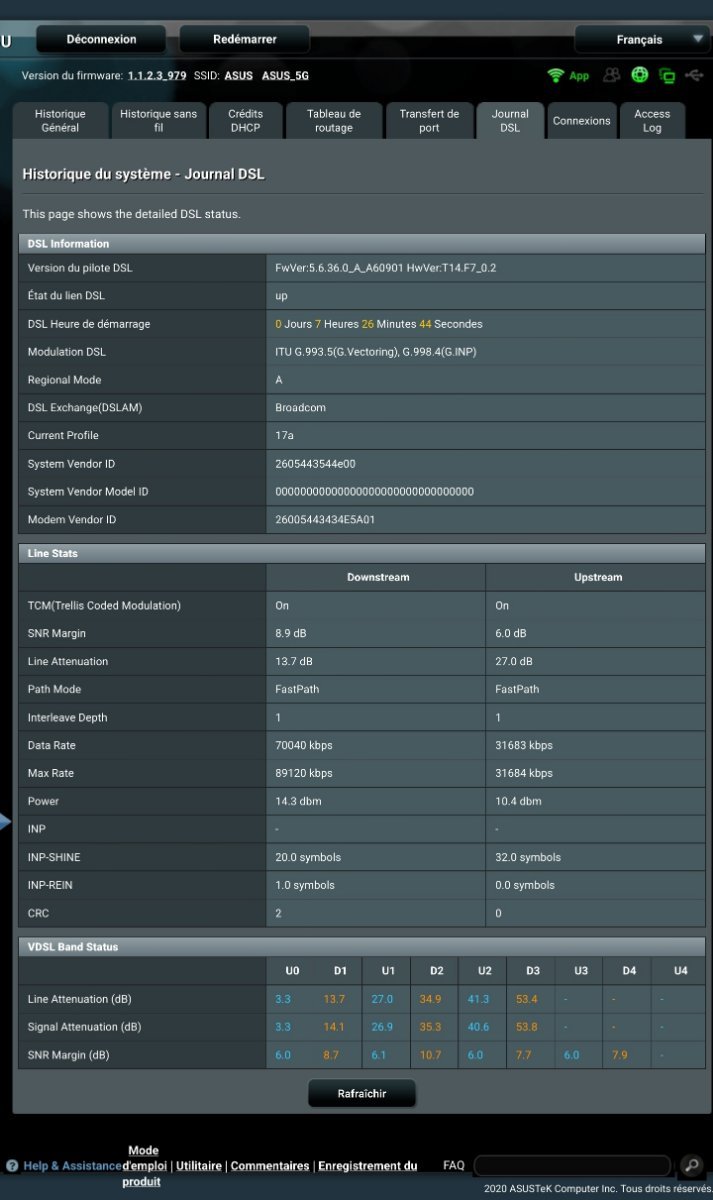Open the guest network users icon
This screenshot has height=1200, width=713.
click(612, 75)
